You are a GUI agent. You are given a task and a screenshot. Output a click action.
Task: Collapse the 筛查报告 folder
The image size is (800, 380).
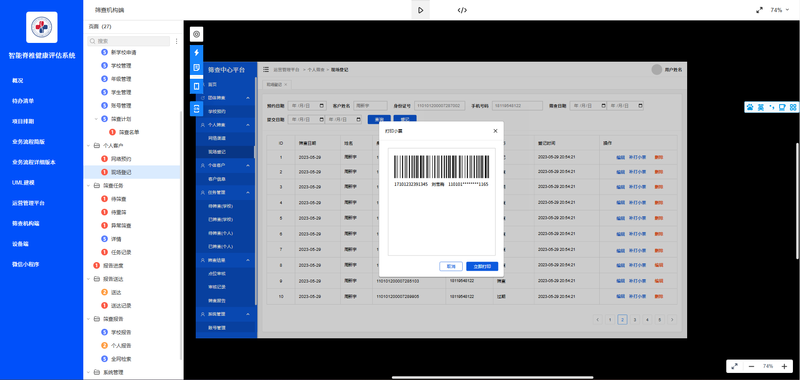(x=88, y=319)
